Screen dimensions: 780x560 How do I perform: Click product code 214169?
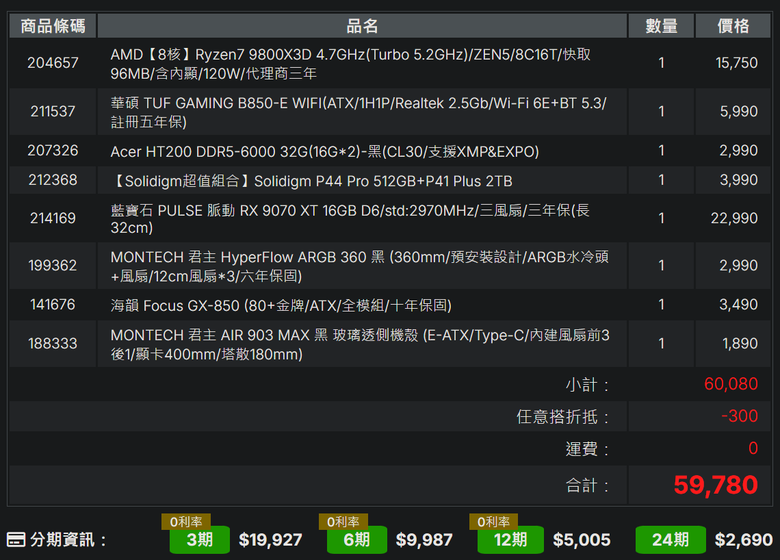click(53, 218)
